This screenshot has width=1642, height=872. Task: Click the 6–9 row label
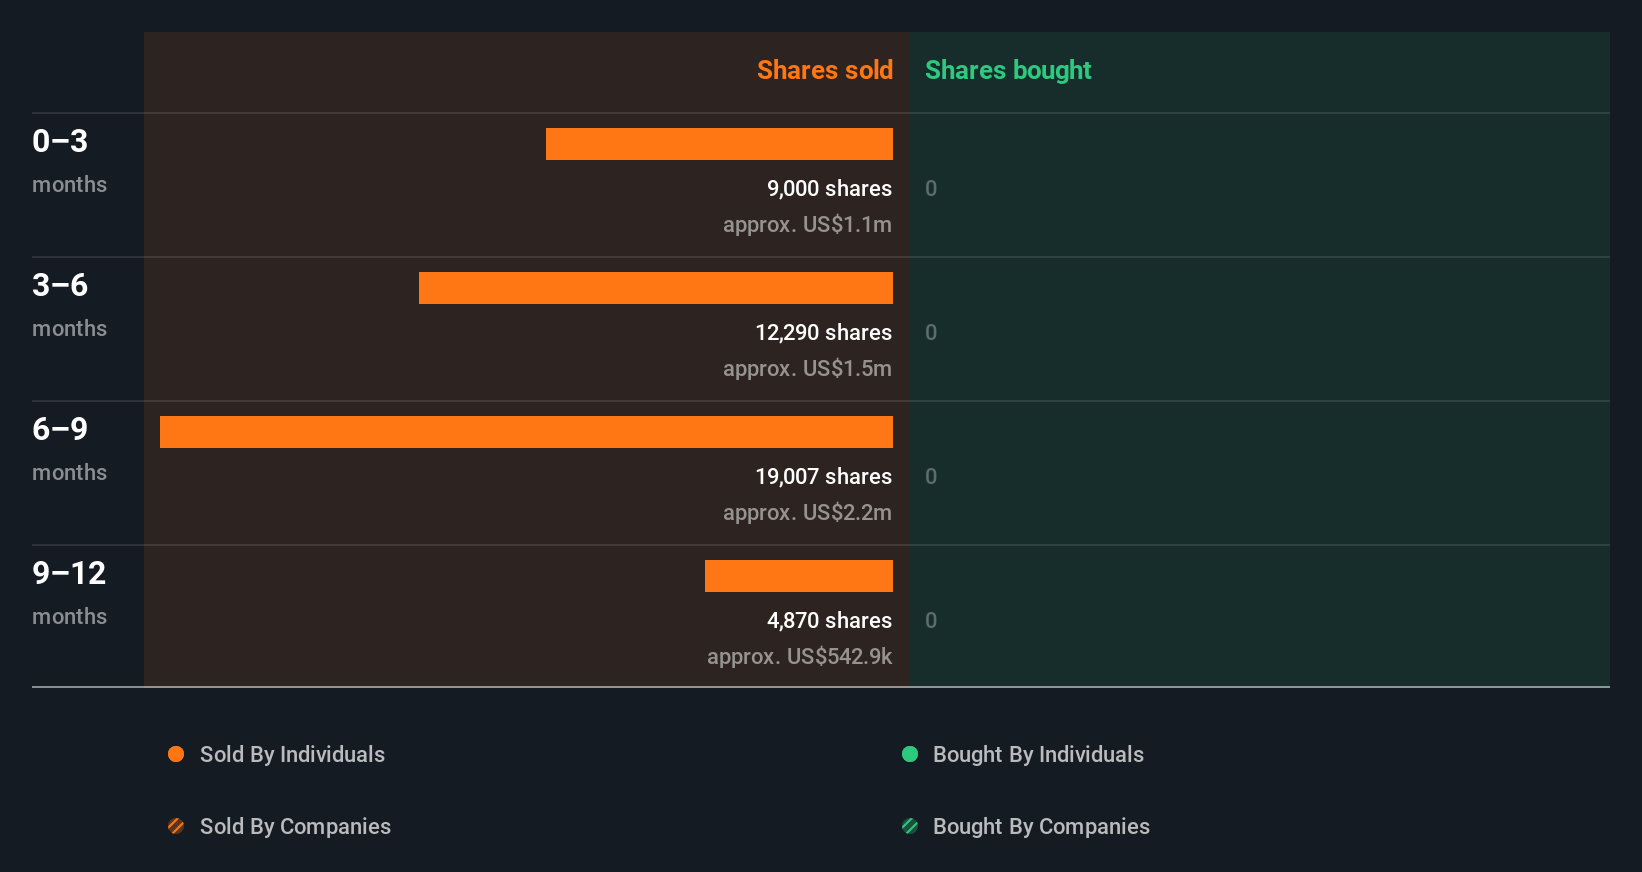tap(60, 429)
